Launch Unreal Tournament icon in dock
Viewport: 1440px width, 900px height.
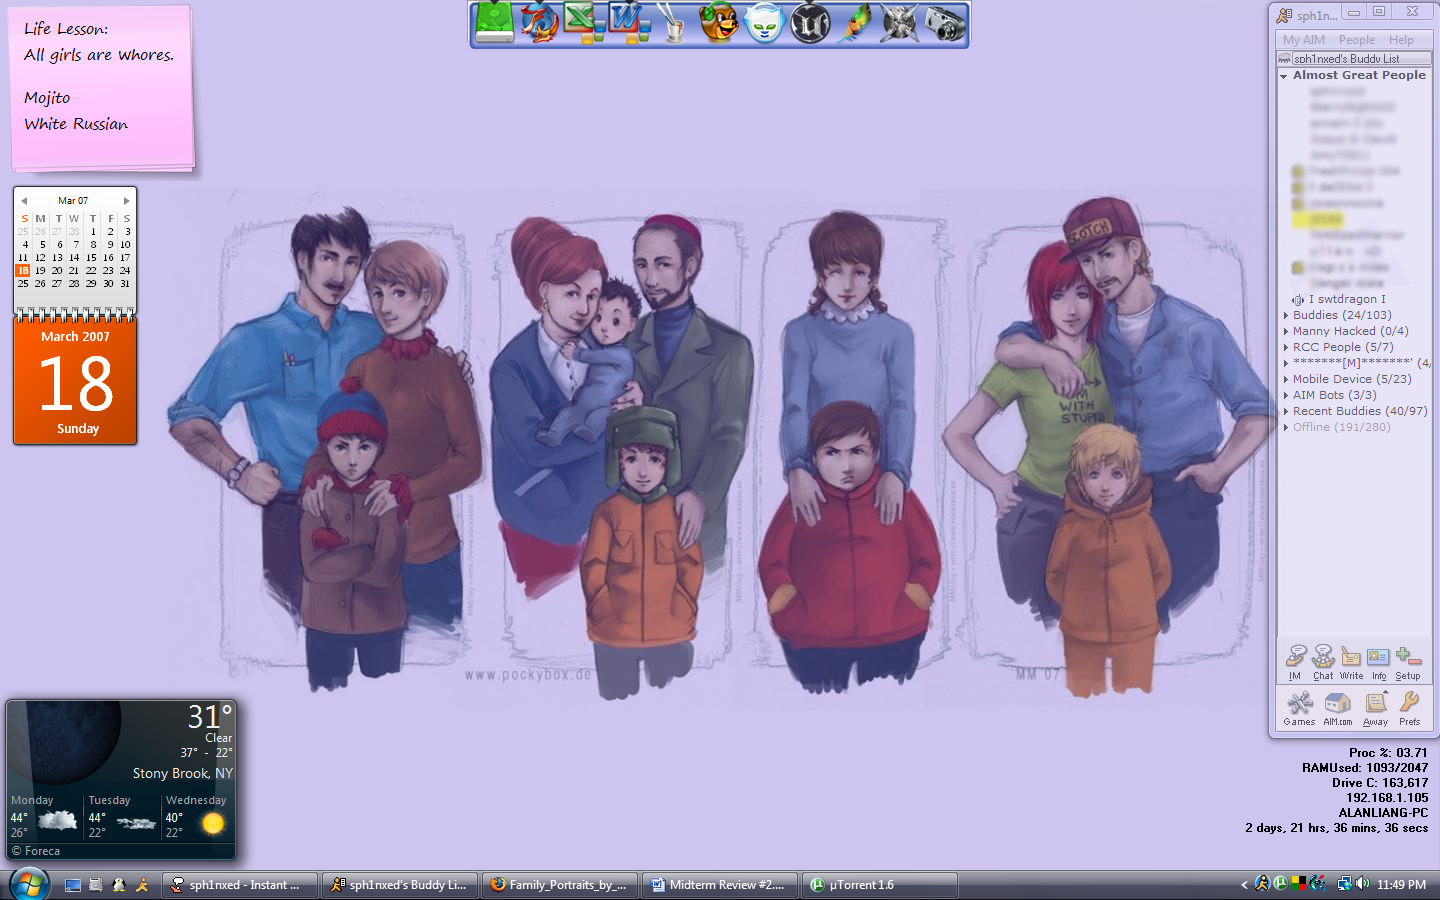pos(810,22)
